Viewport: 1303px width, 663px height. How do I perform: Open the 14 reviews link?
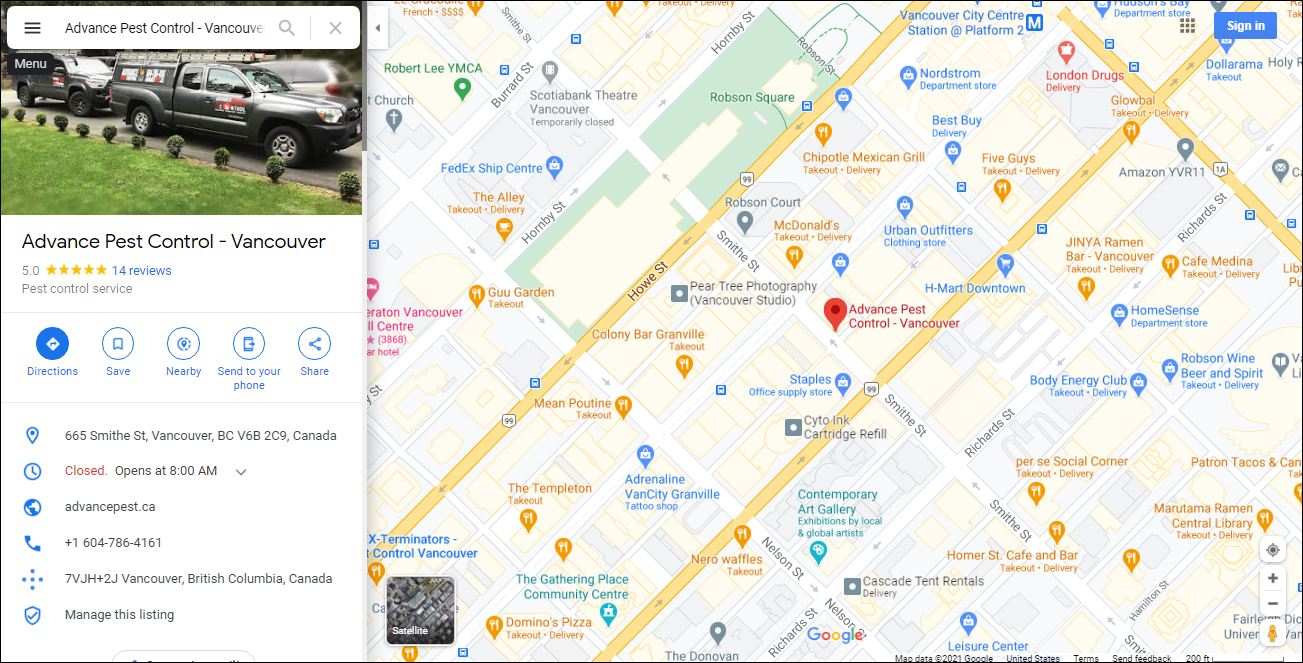tap(141, 271)
